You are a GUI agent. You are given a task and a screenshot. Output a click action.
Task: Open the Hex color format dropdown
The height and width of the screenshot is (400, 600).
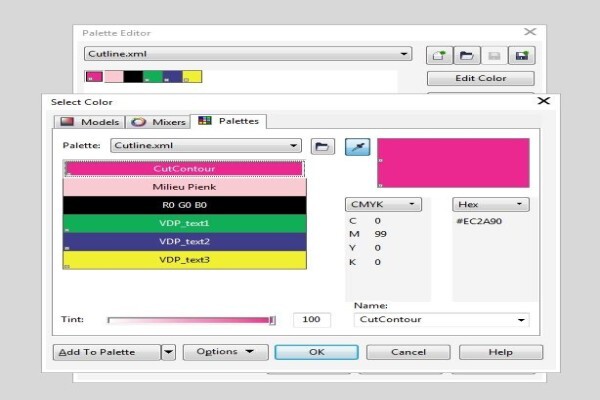tap(491, 204)
